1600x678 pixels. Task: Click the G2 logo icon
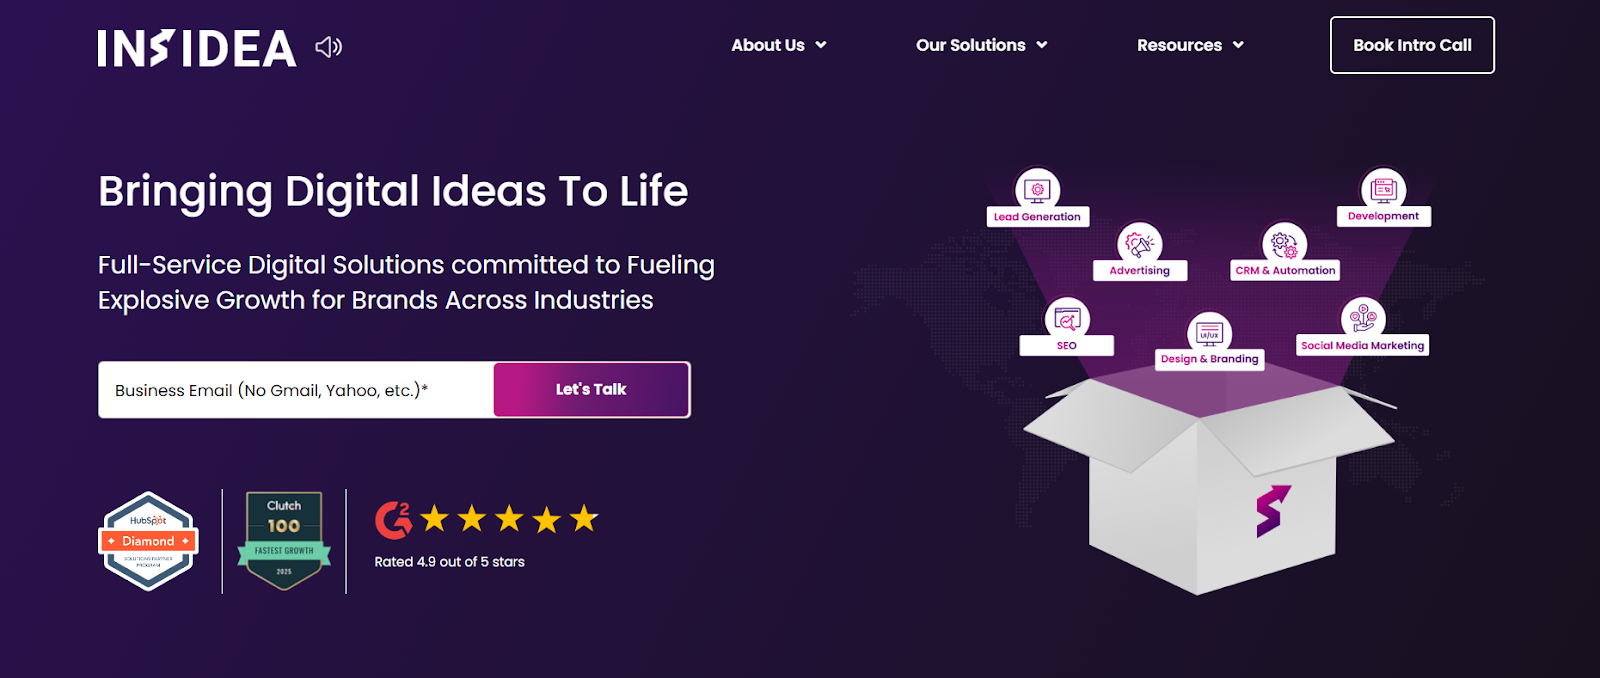393,520
